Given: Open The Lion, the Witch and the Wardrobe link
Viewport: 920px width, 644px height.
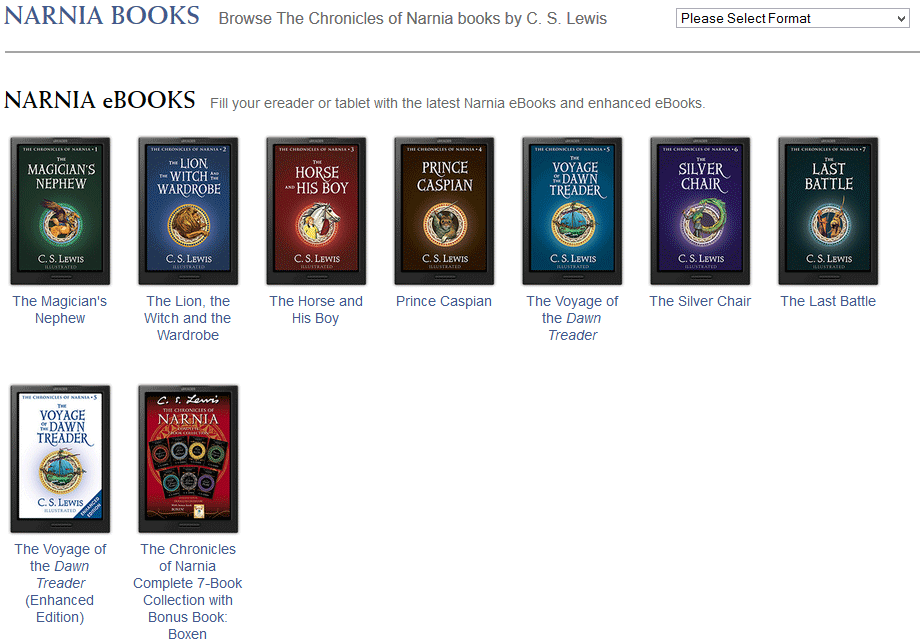Looking at the screenshot, I should pos(188,318).
